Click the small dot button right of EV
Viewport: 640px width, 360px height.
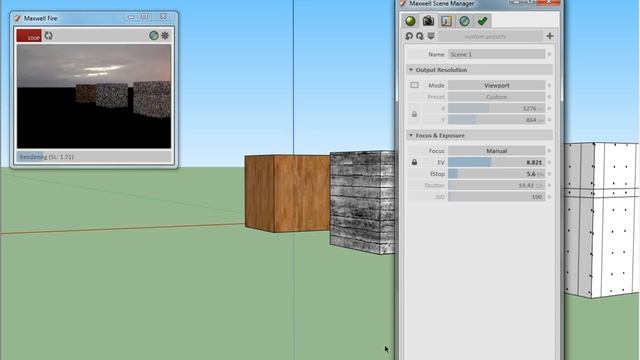[x=549, y=162]
